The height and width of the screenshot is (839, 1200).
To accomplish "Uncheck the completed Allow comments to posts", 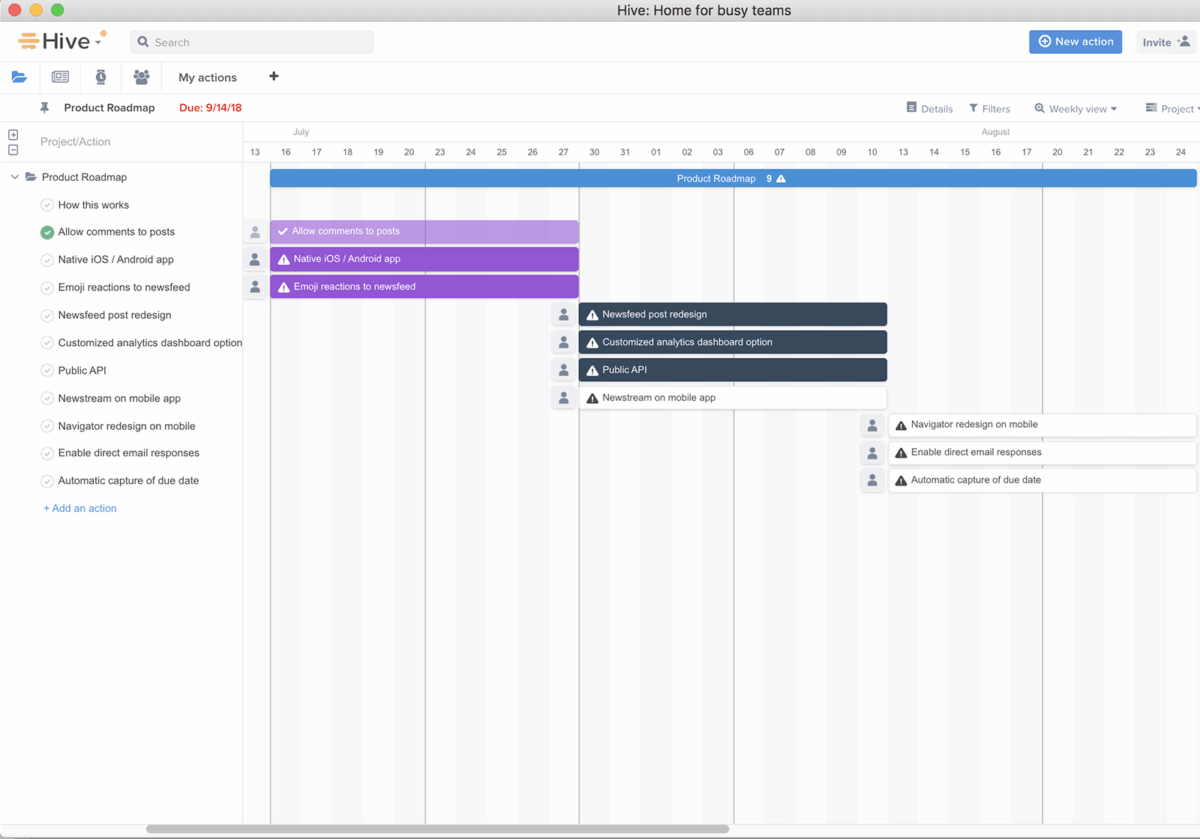I will click(x=47, y=232).
